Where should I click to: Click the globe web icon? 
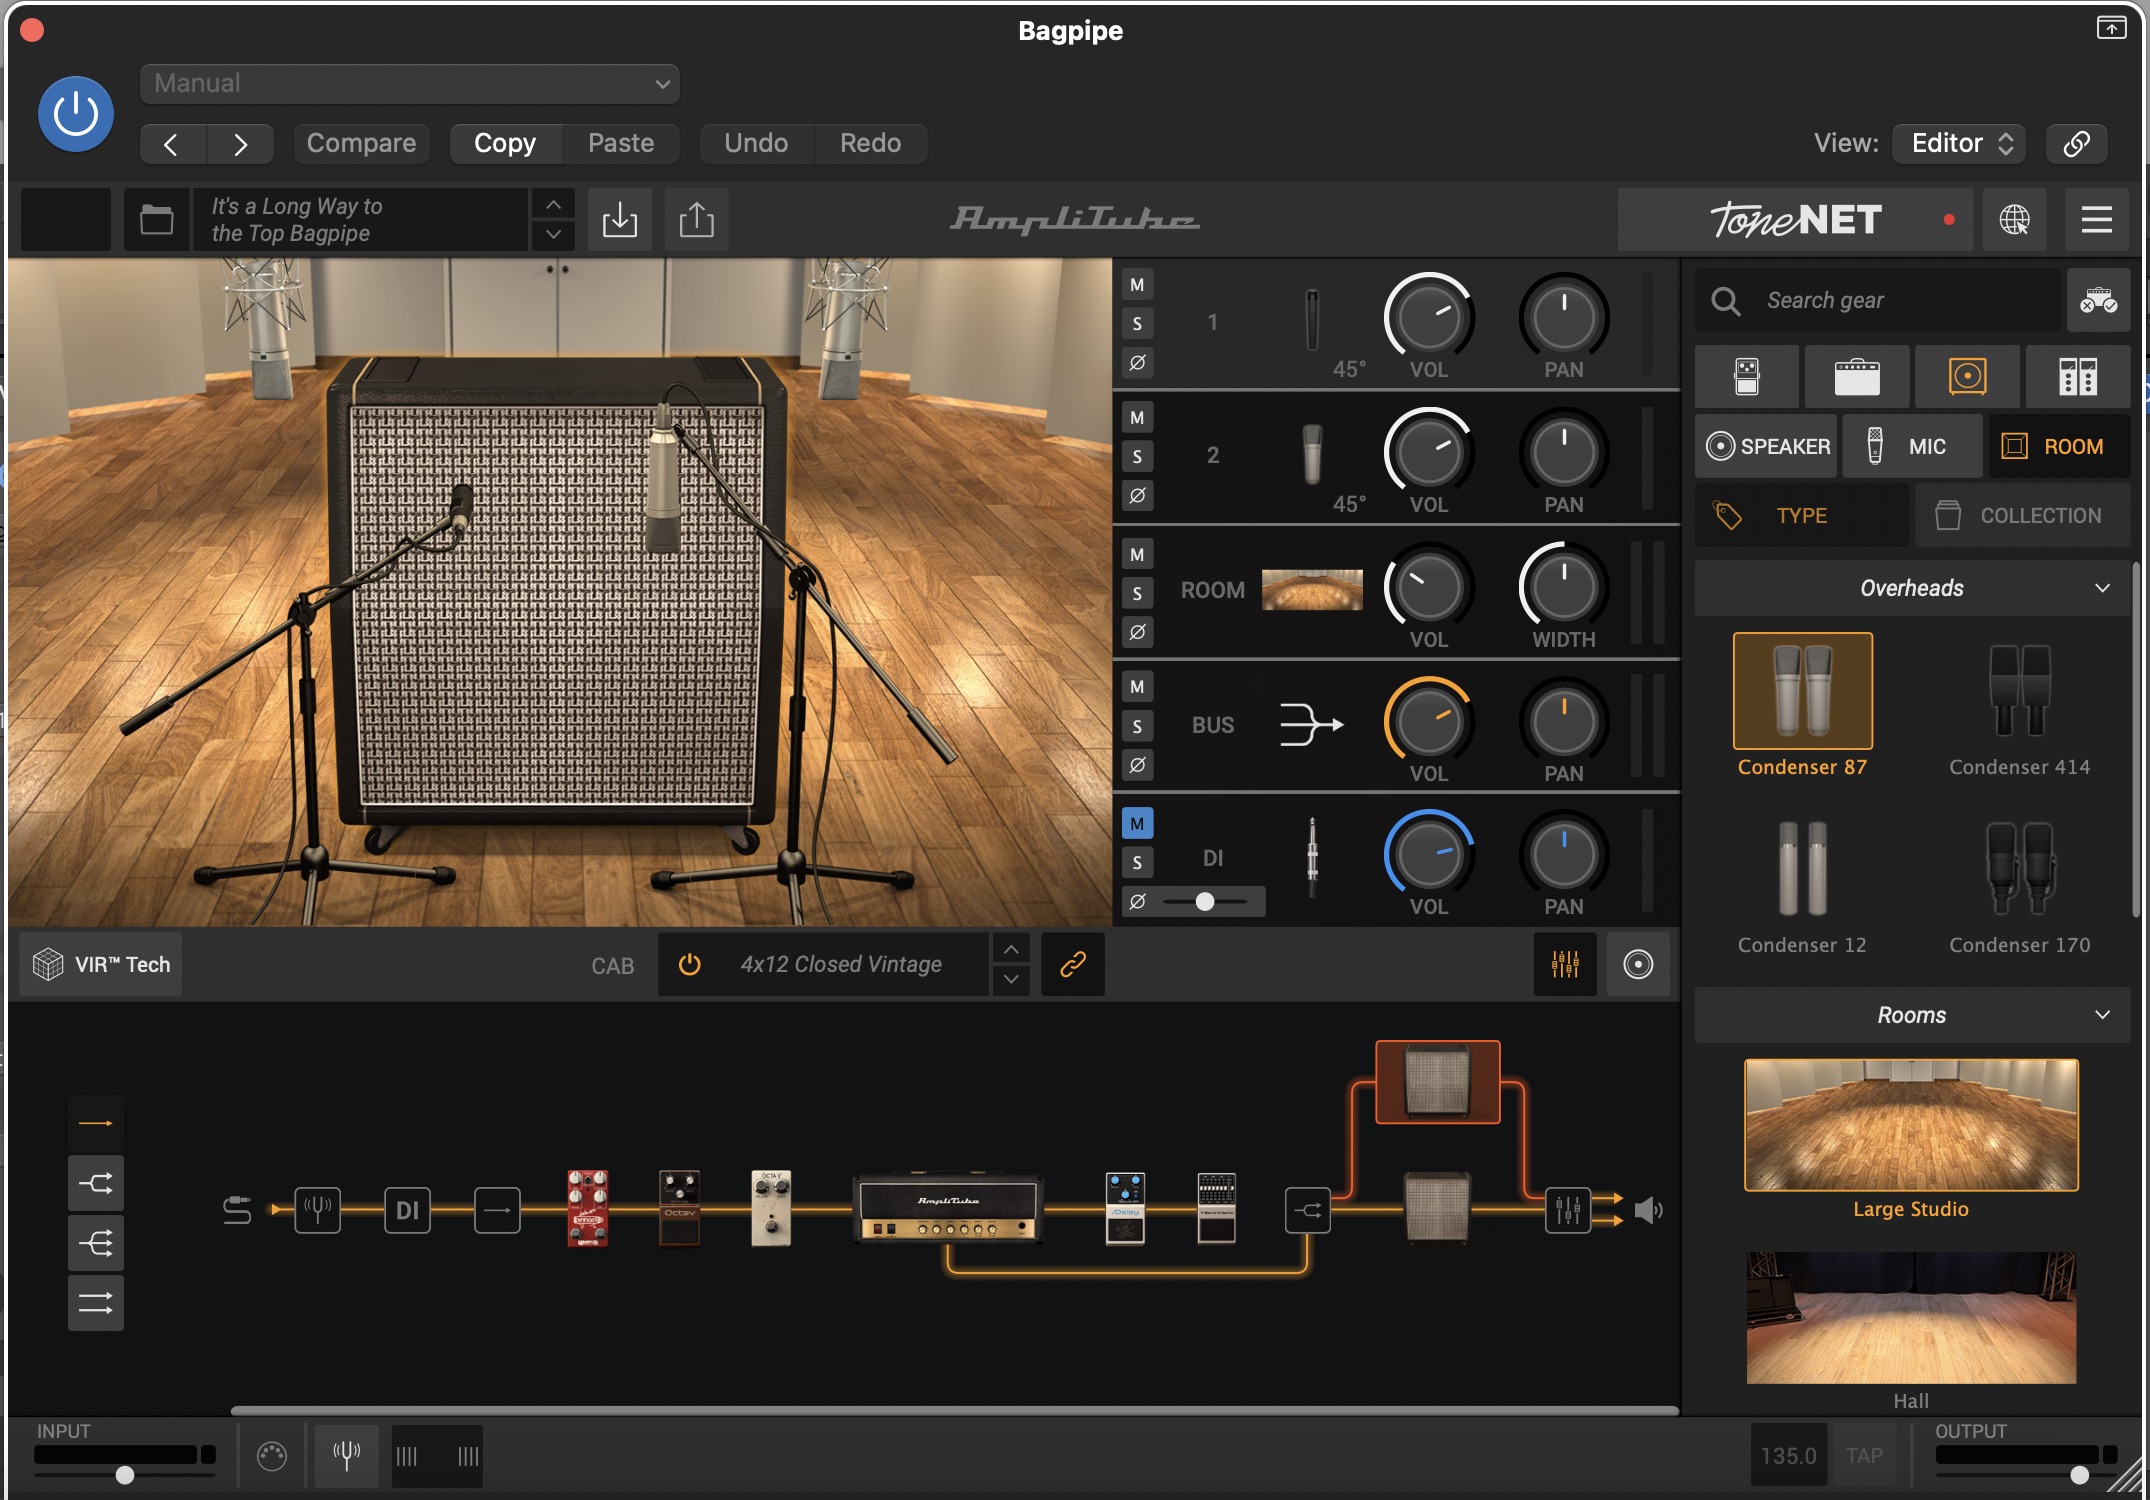2014,220
